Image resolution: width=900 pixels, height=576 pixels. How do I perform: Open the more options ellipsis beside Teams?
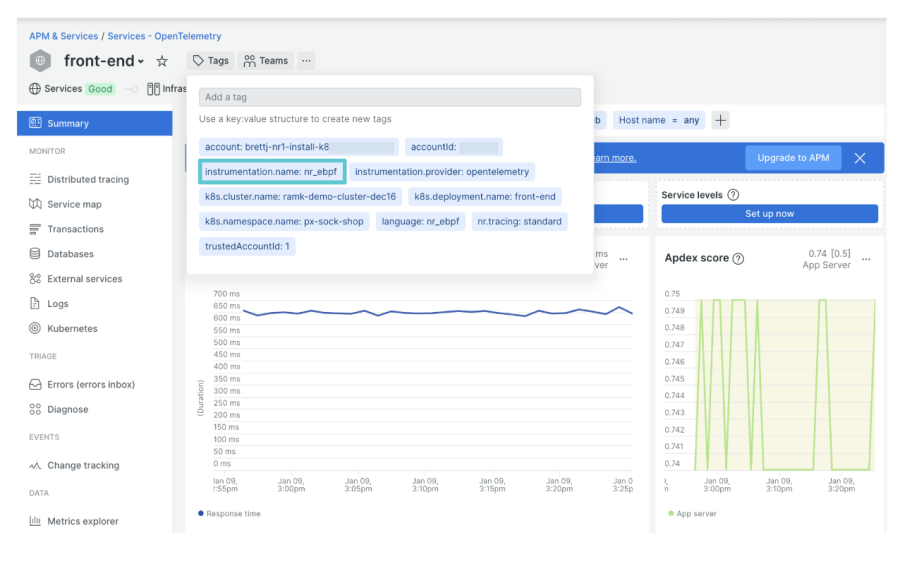click(x=306, y=61)
